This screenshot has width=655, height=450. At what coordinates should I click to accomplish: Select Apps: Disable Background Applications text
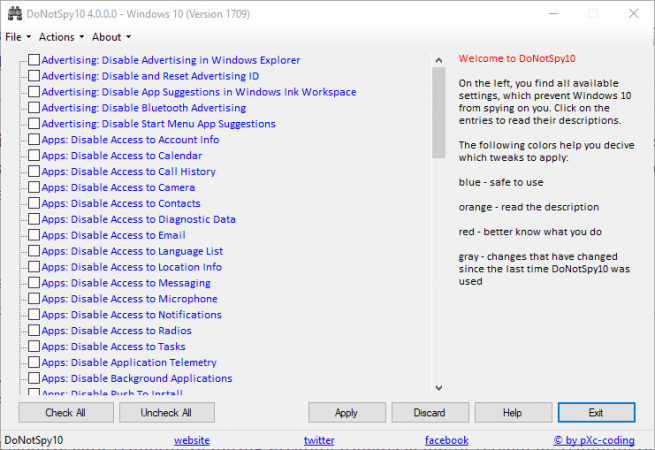pyautogui.click(x=137, y=378)
